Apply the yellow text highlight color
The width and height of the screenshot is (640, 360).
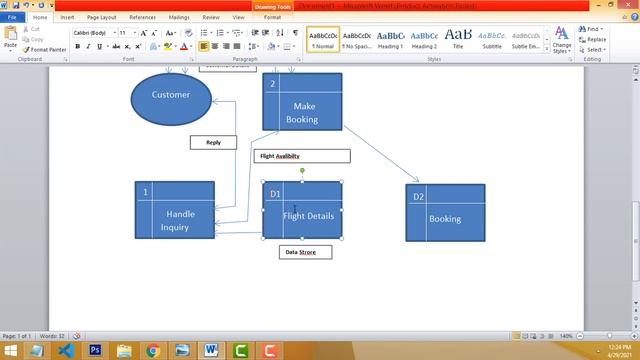pos(167,47)
